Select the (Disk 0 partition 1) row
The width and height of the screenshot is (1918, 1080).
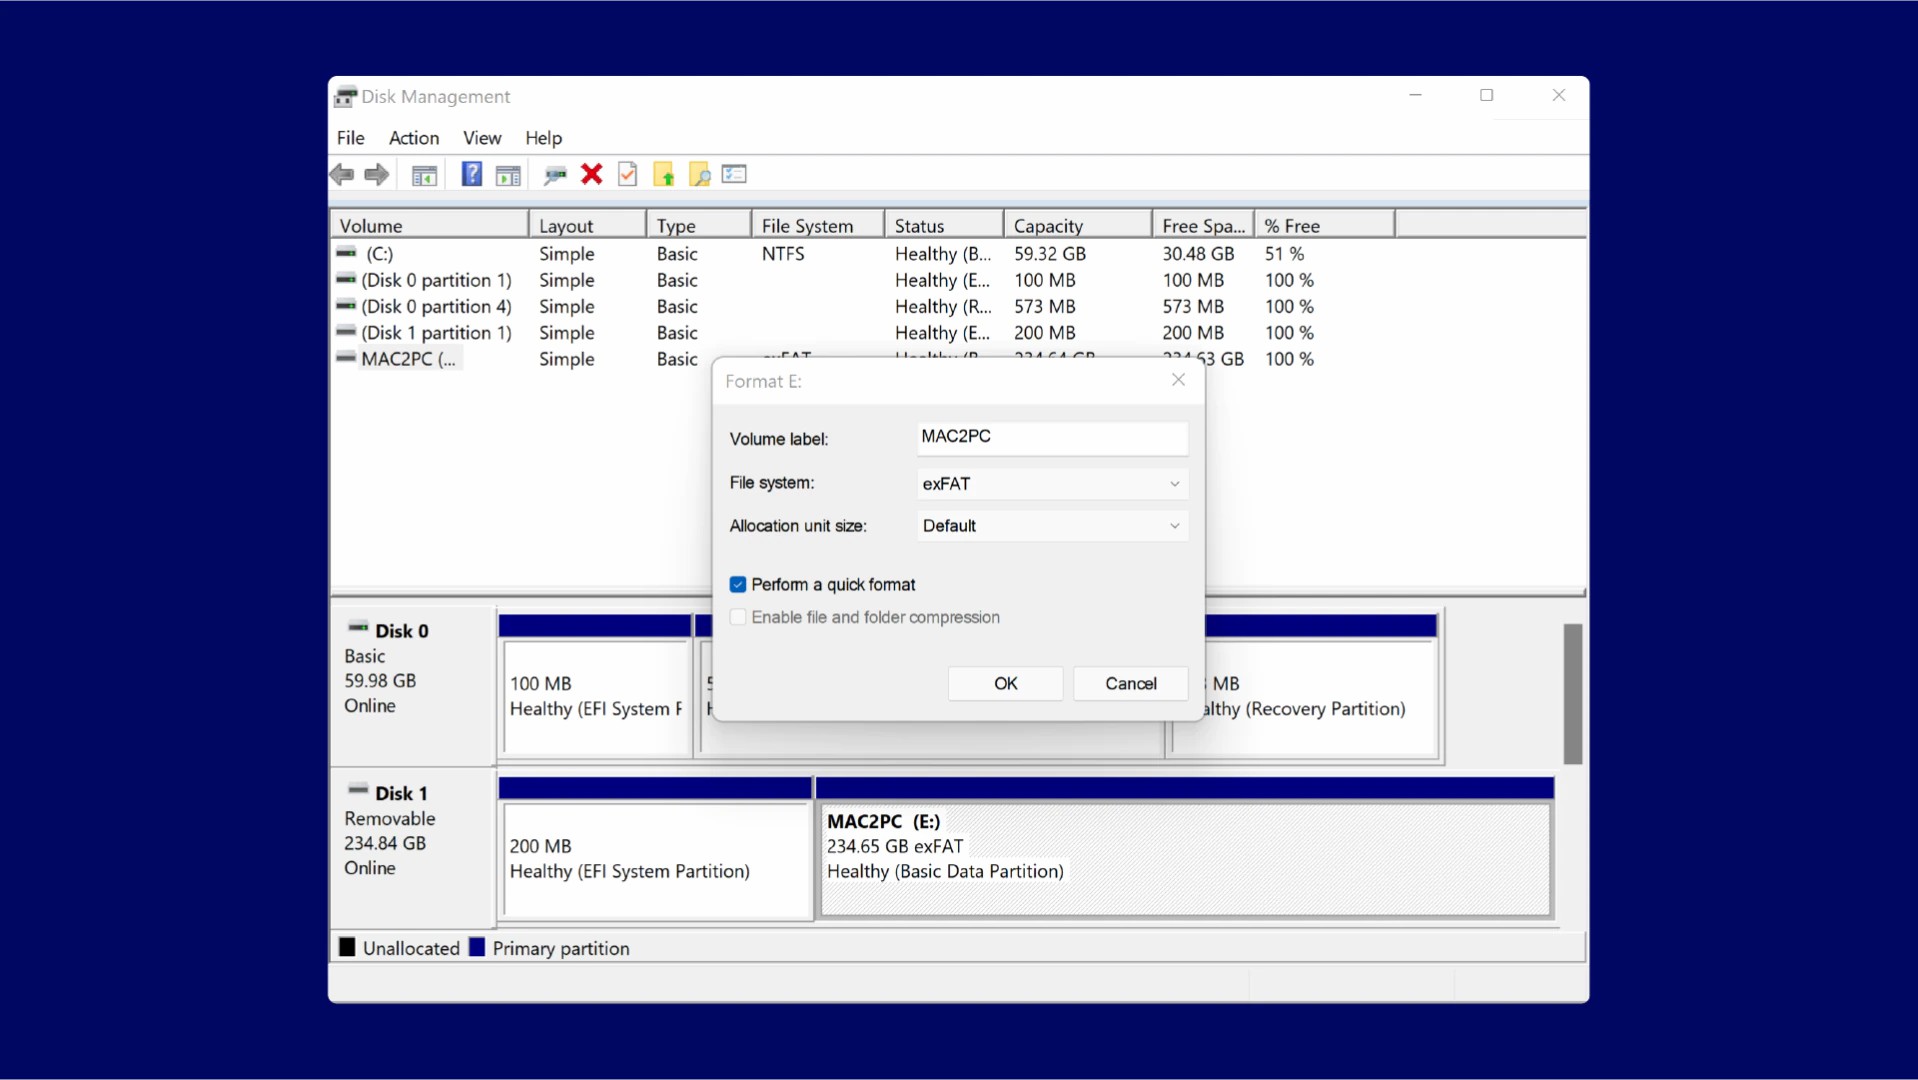pos(958,280)
